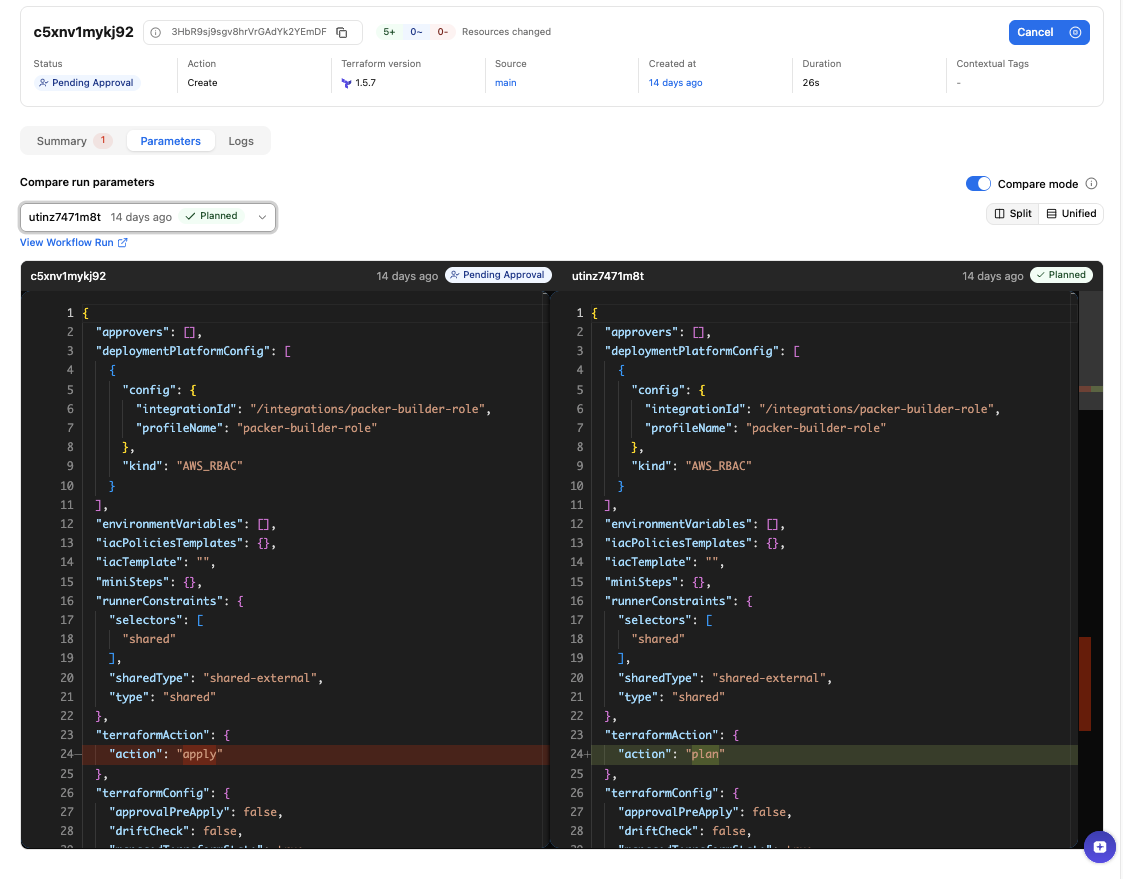Click the stop icon inside Cancel button
Viewport: 1123px width, 879px height.
point(1075,32)
